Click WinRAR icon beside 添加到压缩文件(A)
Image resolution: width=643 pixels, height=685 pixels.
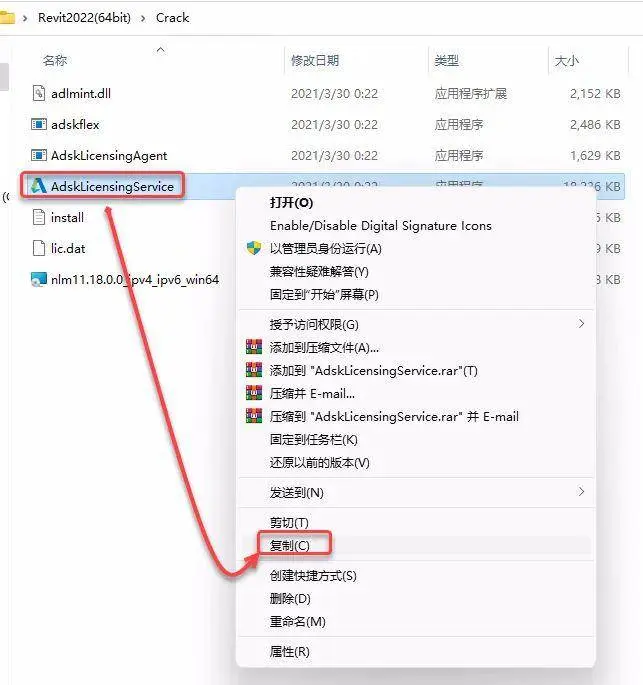pos(254,347)
